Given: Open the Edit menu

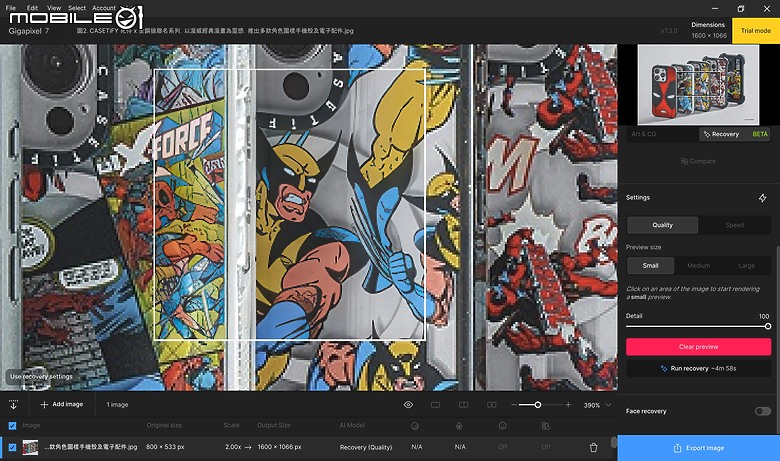Looking at the screenshot, I should [32, 8].
